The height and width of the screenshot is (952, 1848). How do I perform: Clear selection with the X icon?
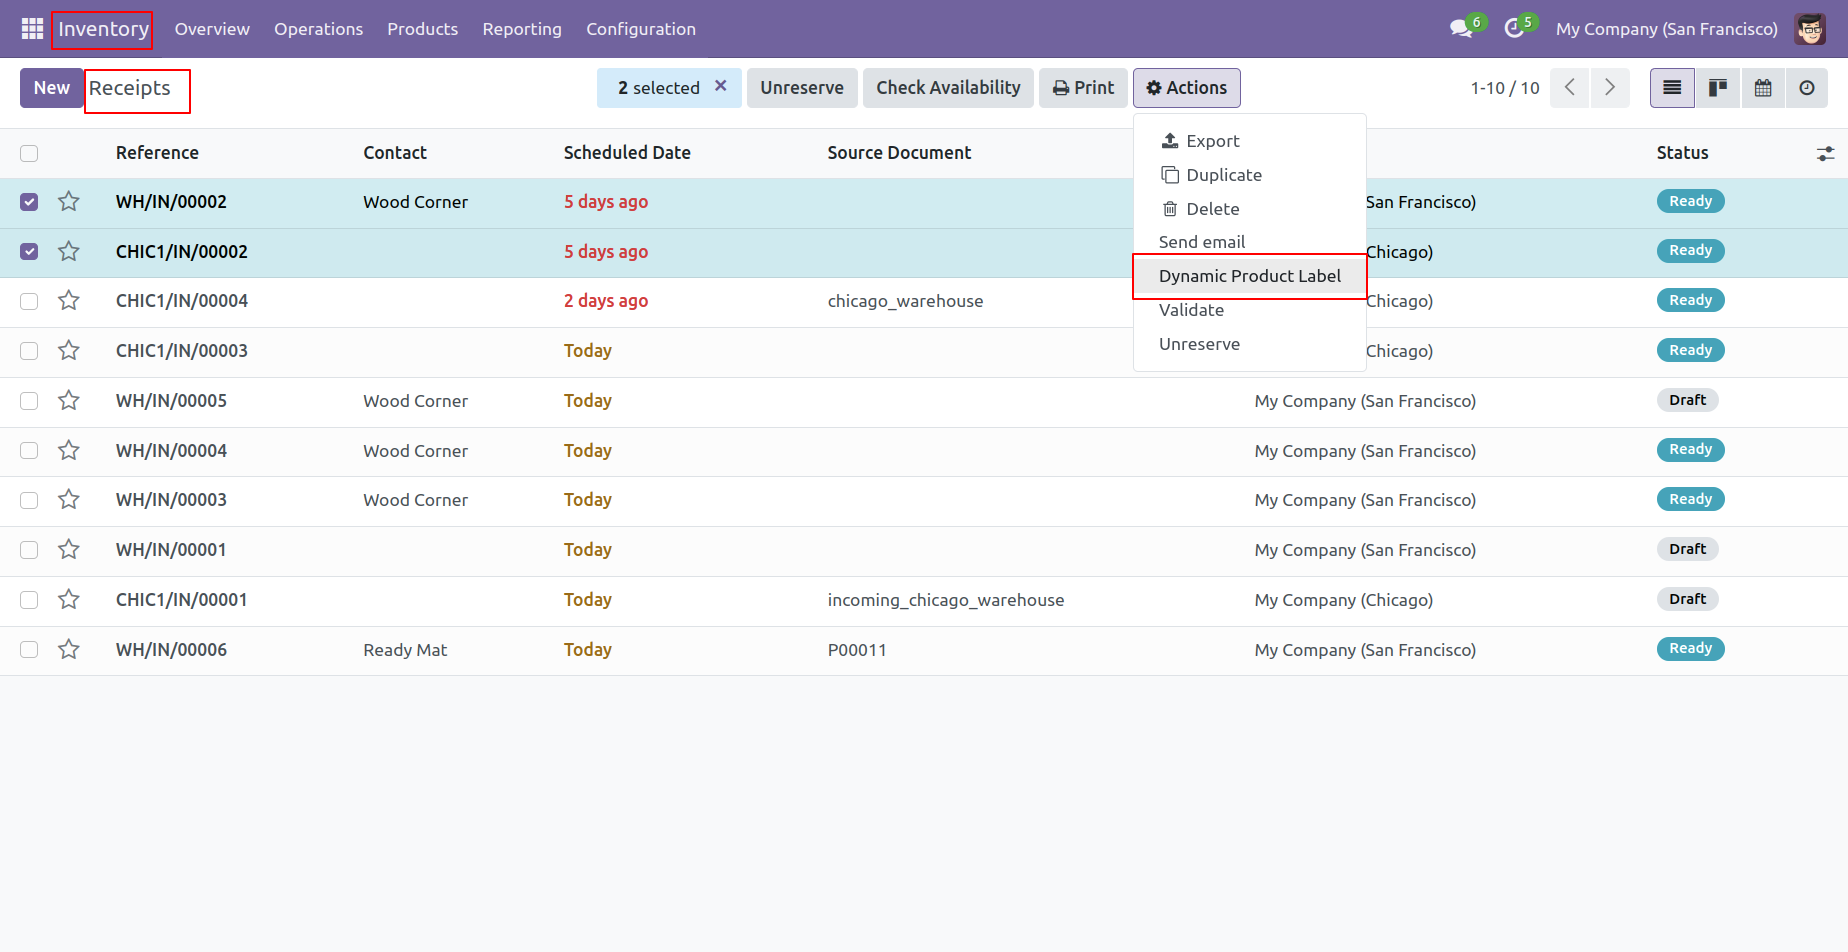click(x=720, y=86)
